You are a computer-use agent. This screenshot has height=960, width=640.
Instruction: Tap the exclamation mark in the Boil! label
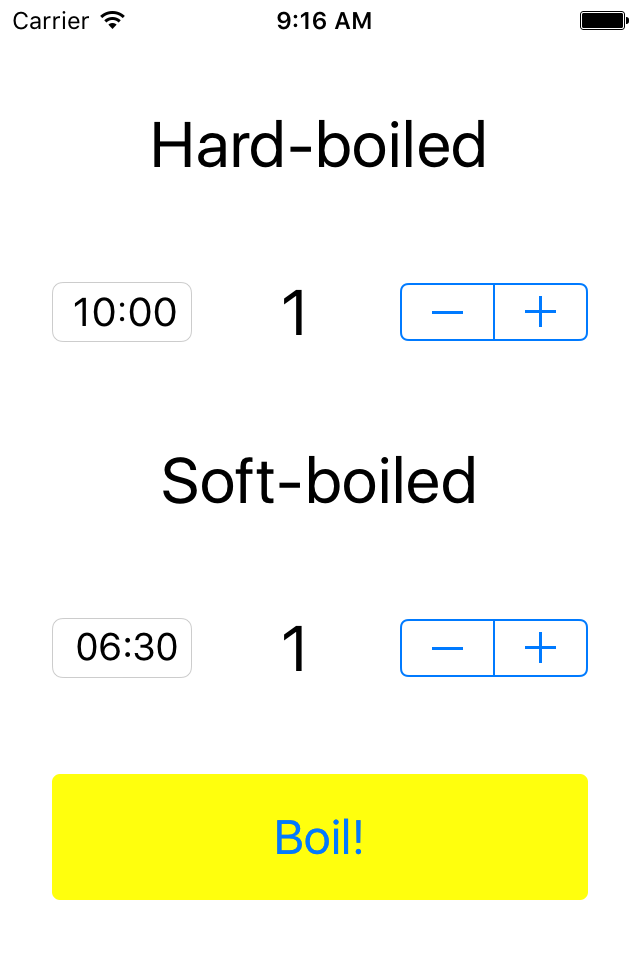pos(358,837)
